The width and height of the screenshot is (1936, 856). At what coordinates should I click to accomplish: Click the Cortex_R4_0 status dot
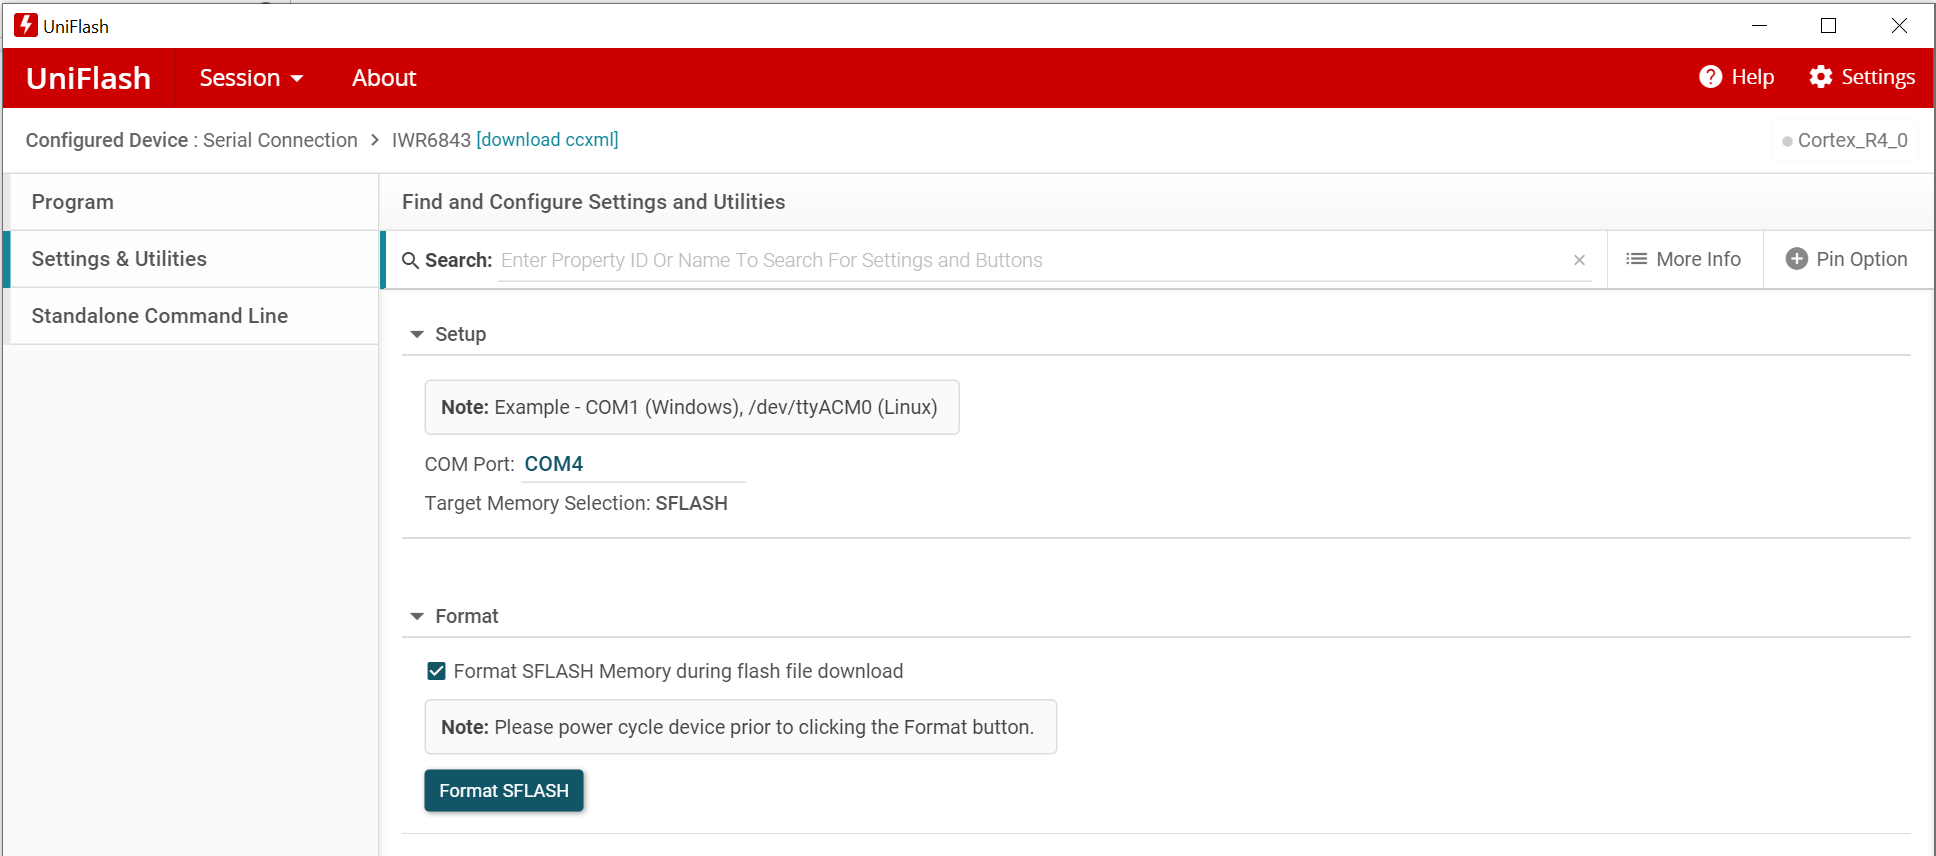[x=1787, y=142]
